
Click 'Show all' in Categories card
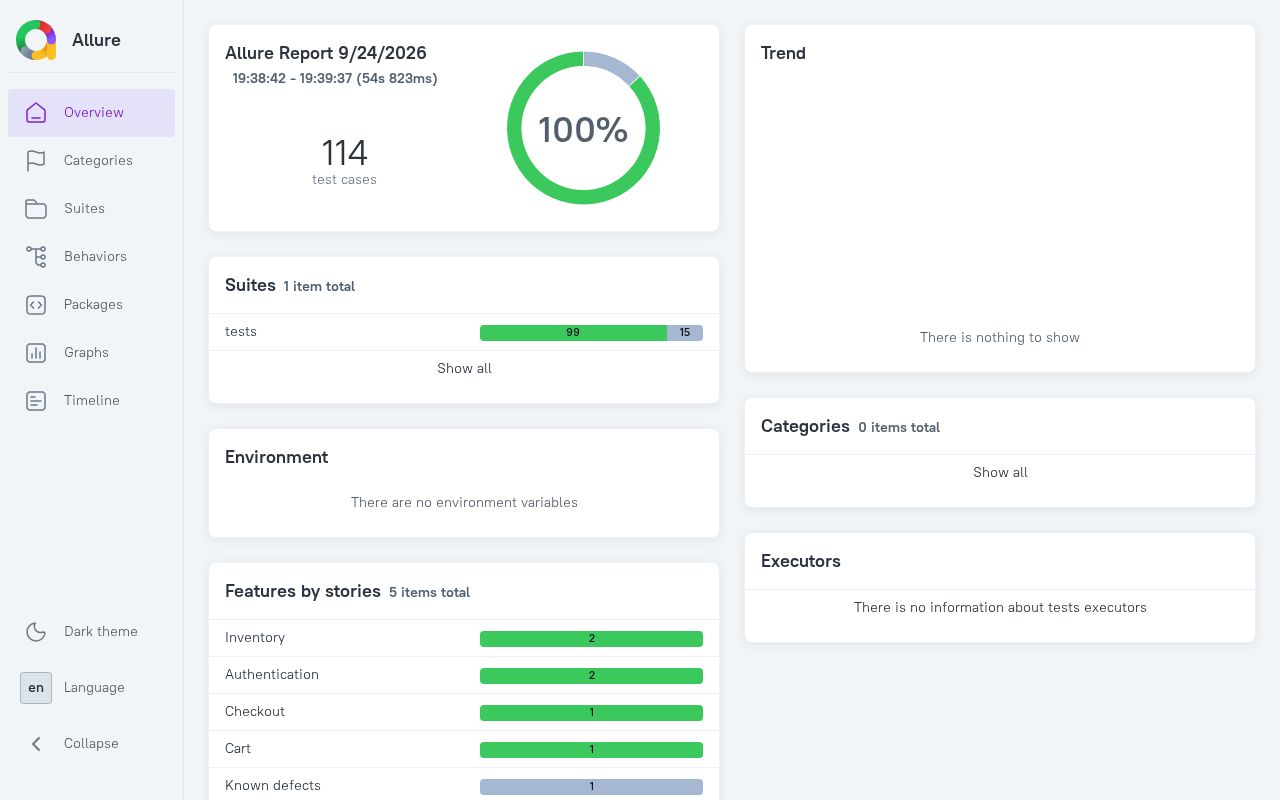[1000, 473]
